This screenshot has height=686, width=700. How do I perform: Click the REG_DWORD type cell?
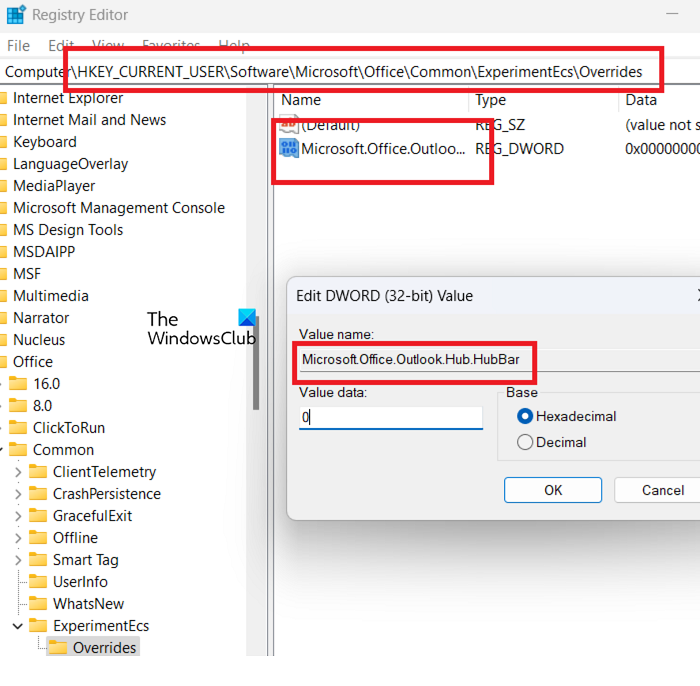pyautogui.click(x=519, y=148)
